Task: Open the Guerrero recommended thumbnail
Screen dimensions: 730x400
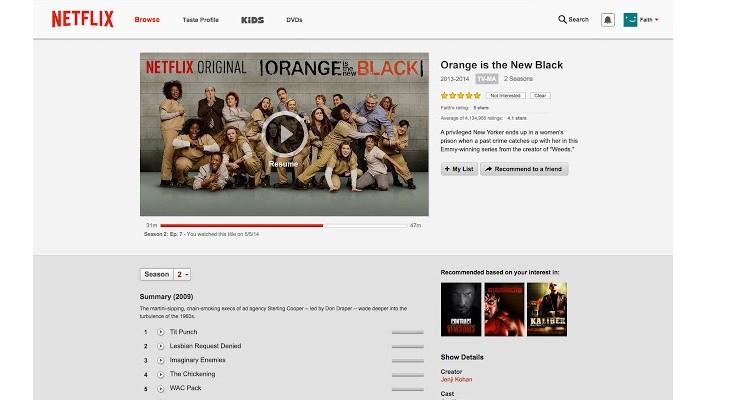Action: coord(504,309)
